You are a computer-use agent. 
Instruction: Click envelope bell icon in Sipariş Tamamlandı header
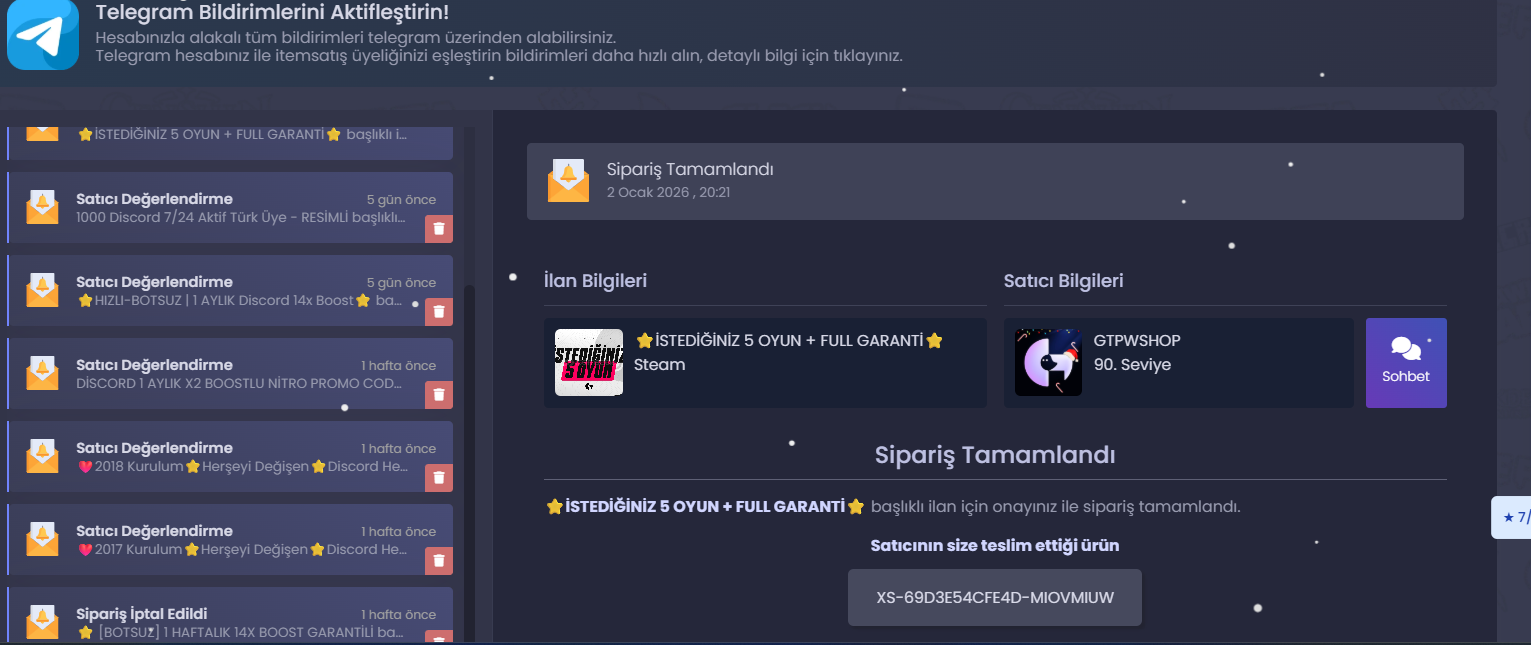pos(568,181)
